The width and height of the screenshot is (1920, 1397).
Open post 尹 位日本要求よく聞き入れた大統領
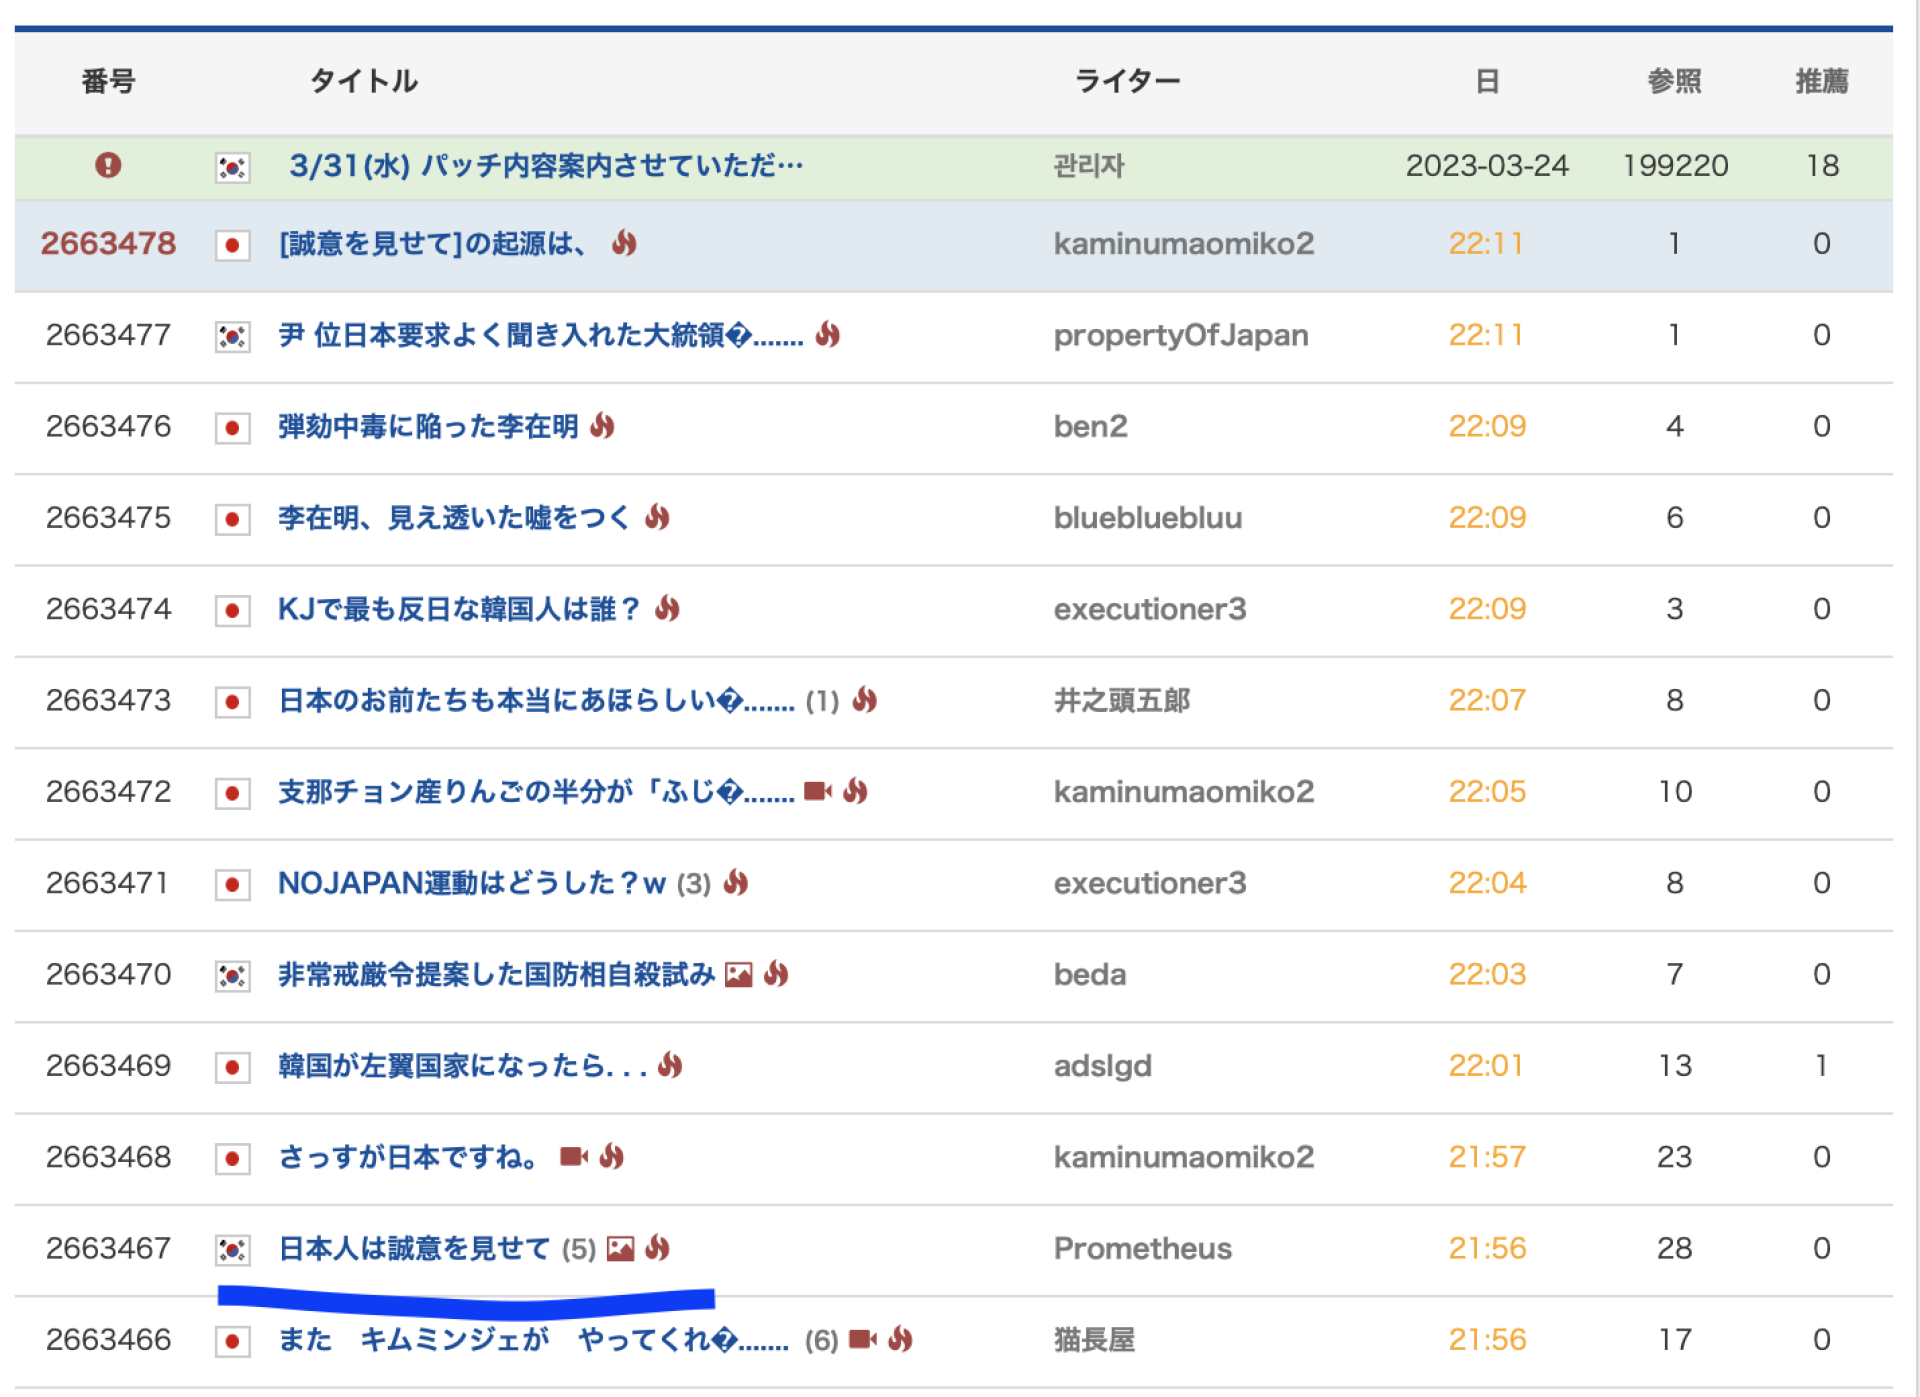541,335
